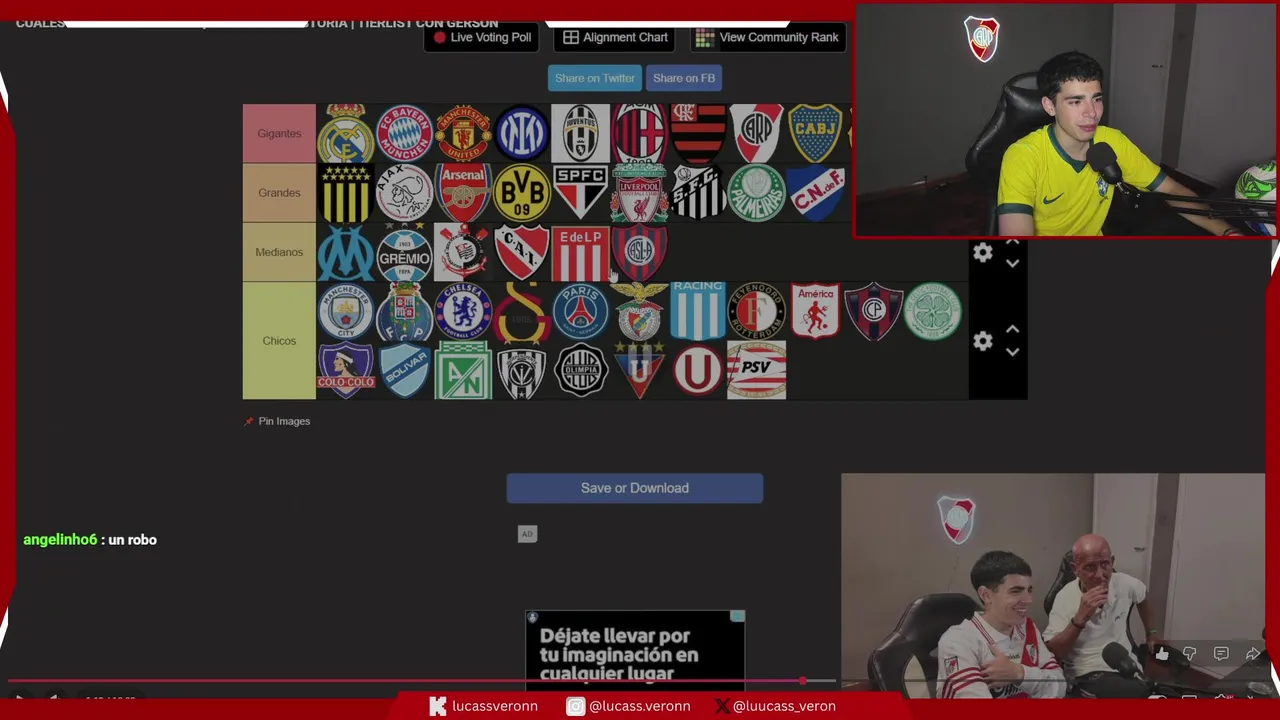The height and width of the screenshot is (720, 1280).
Task: Share the tier list on Twitter
Action: [x=595, y=78]
